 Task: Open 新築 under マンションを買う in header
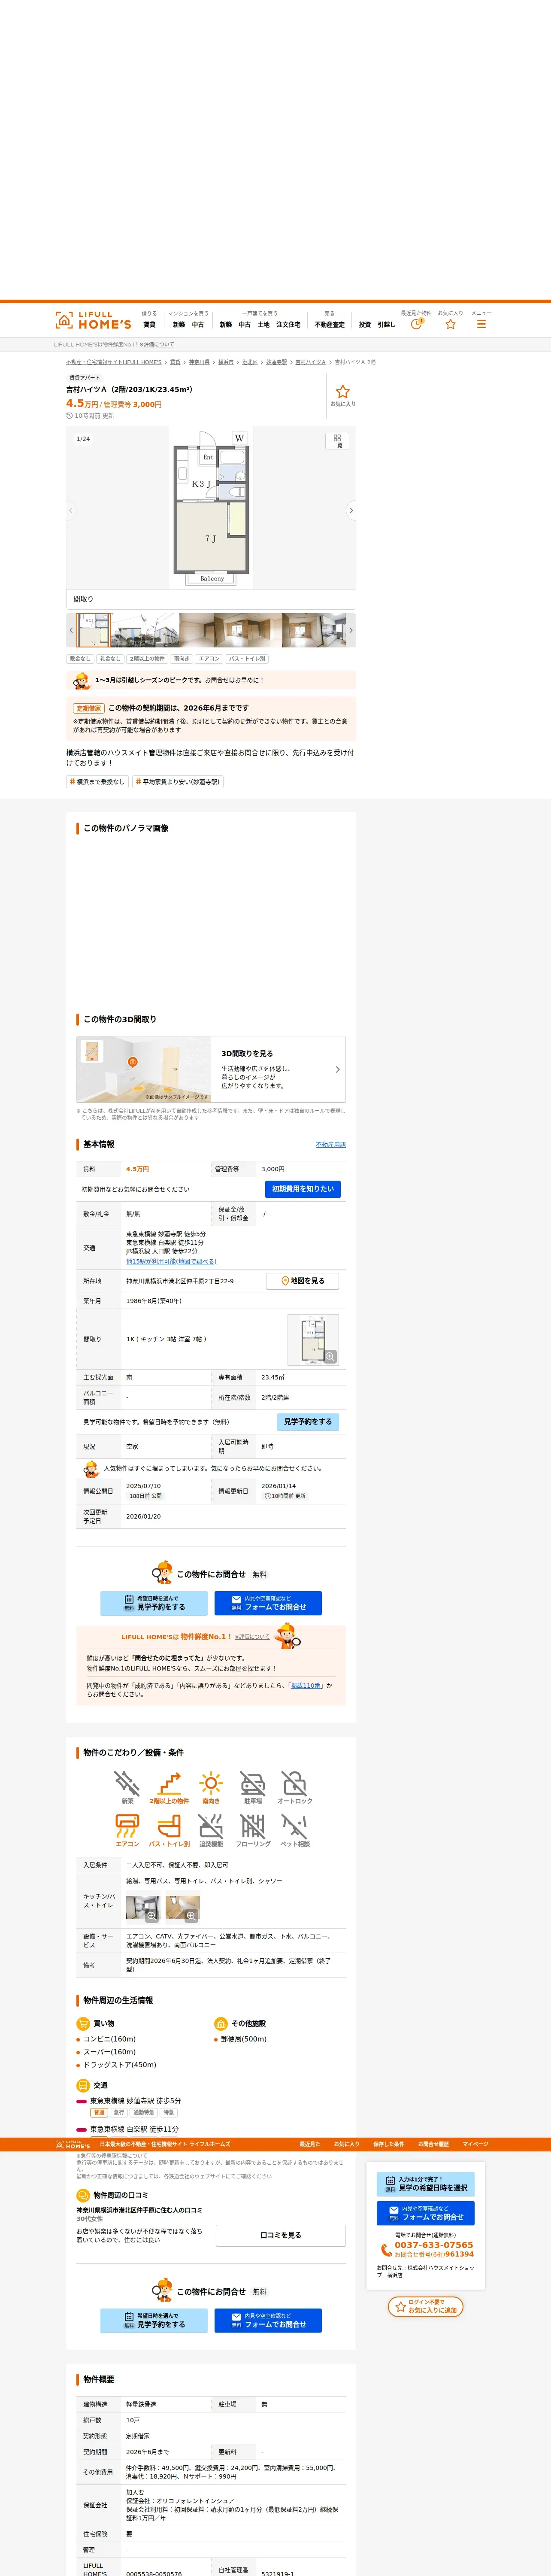coord(179,324)
